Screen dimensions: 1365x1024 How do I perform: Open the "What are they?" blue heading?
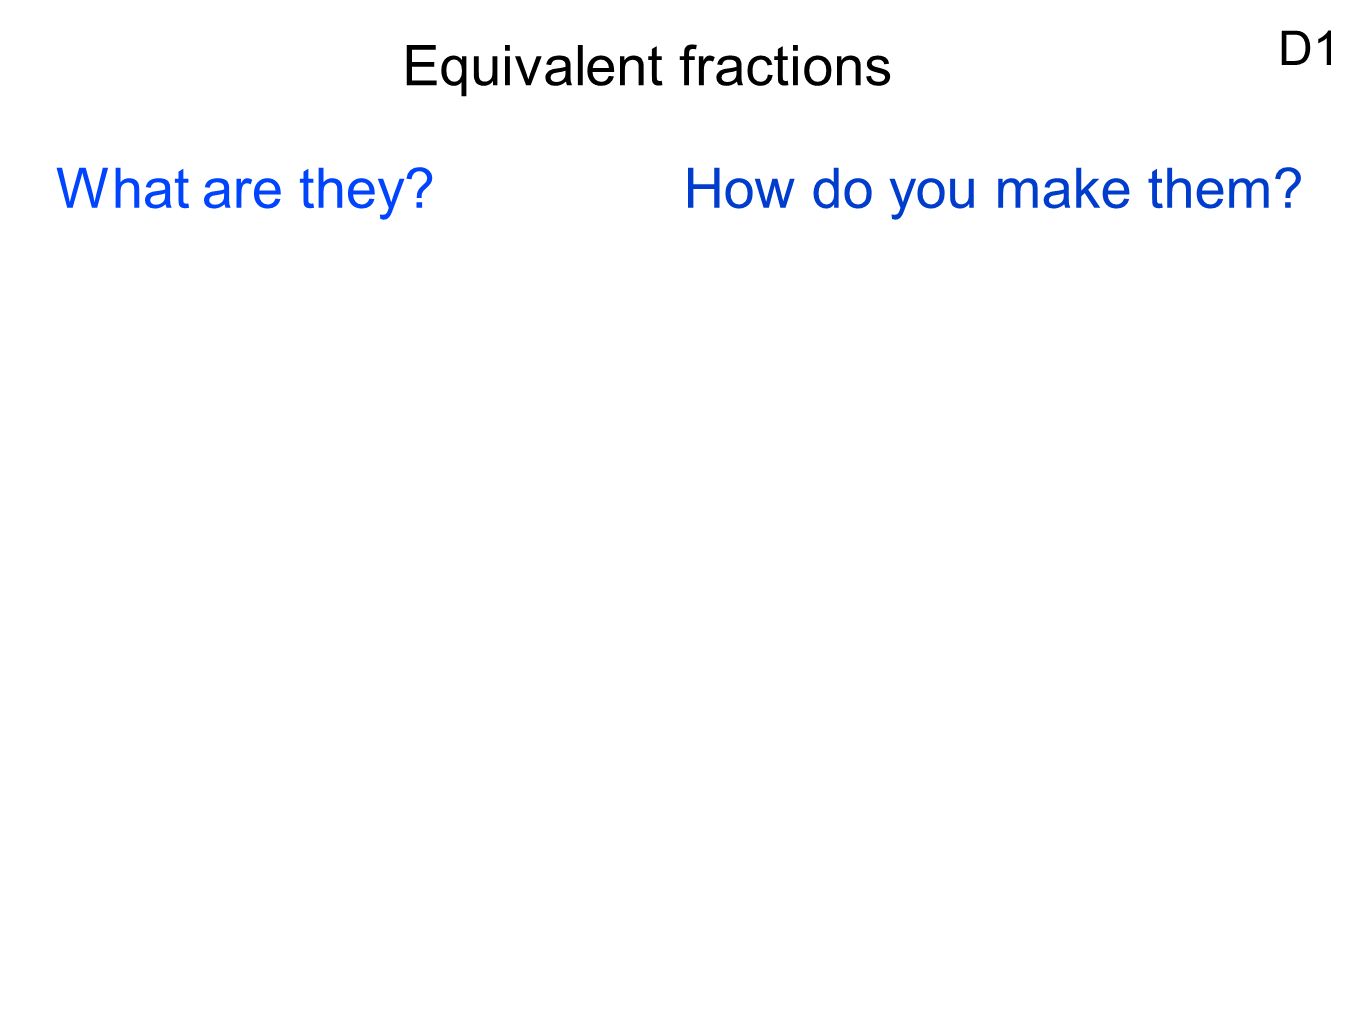click(245, 190)
